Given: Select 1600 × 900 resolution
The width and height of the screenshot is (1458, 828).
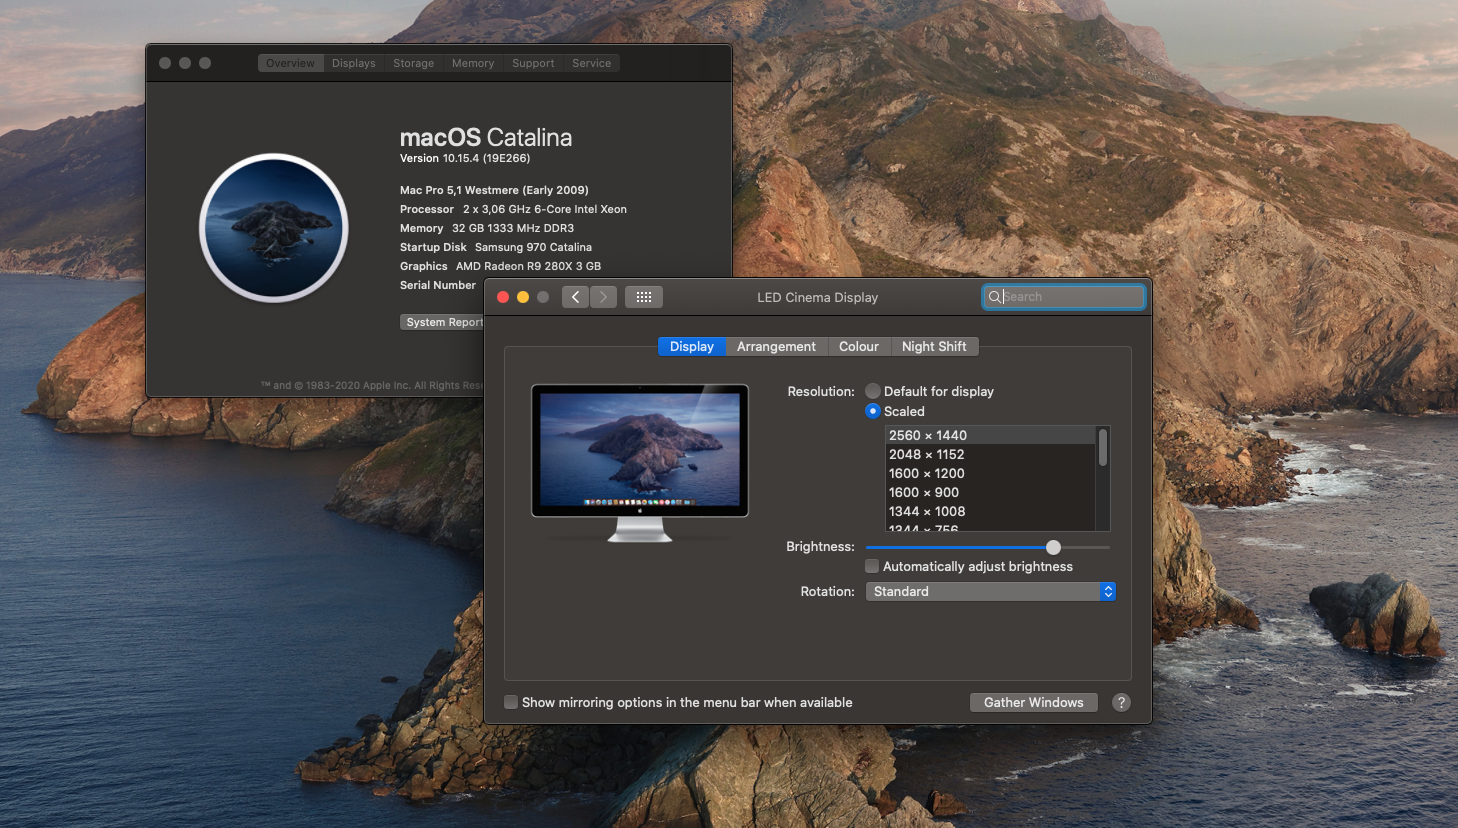Looking at the screenshot, I should pos(990,492).
